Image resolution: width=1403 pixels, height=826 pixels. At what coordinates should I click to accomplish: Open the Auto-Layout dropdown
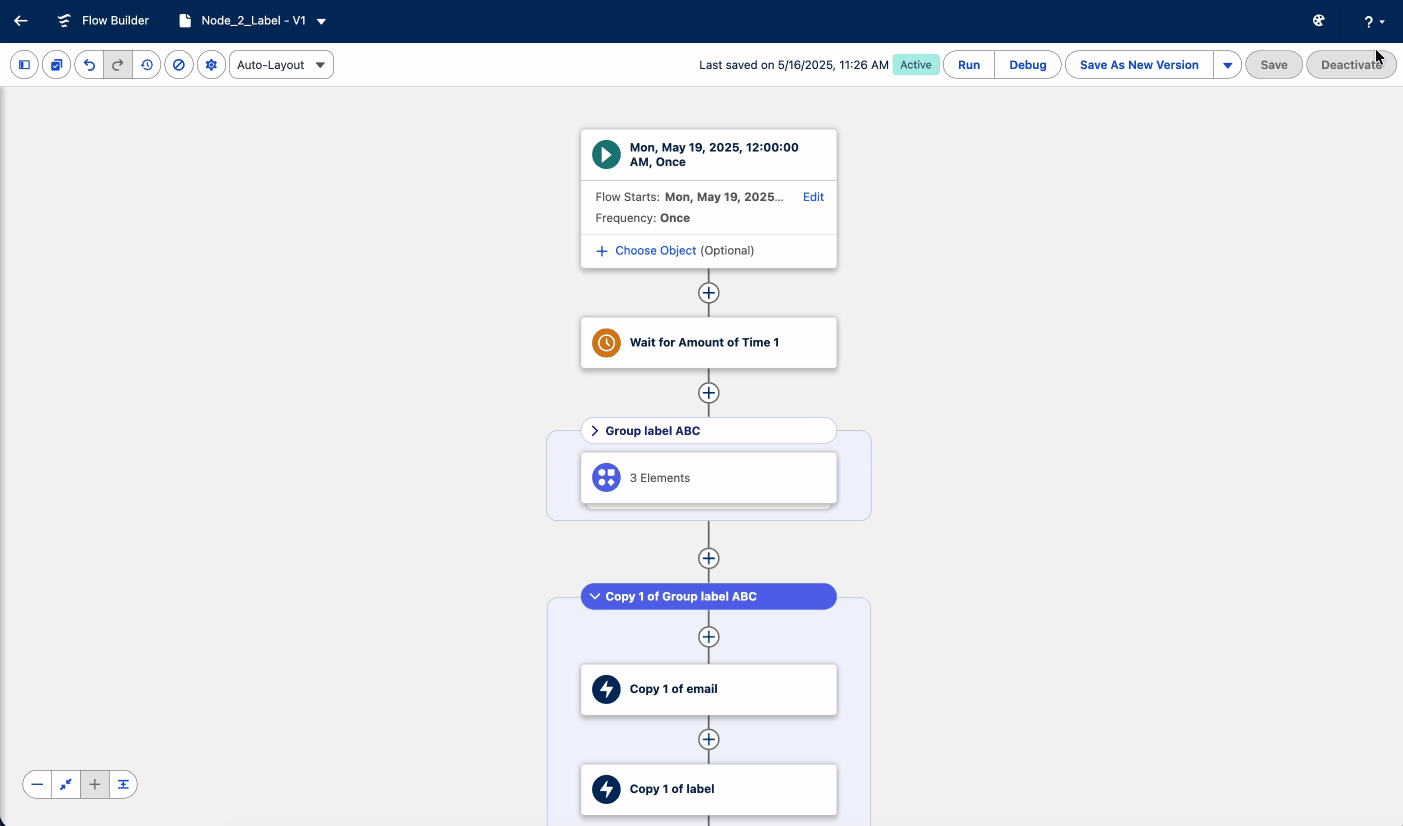pos(281,65)
